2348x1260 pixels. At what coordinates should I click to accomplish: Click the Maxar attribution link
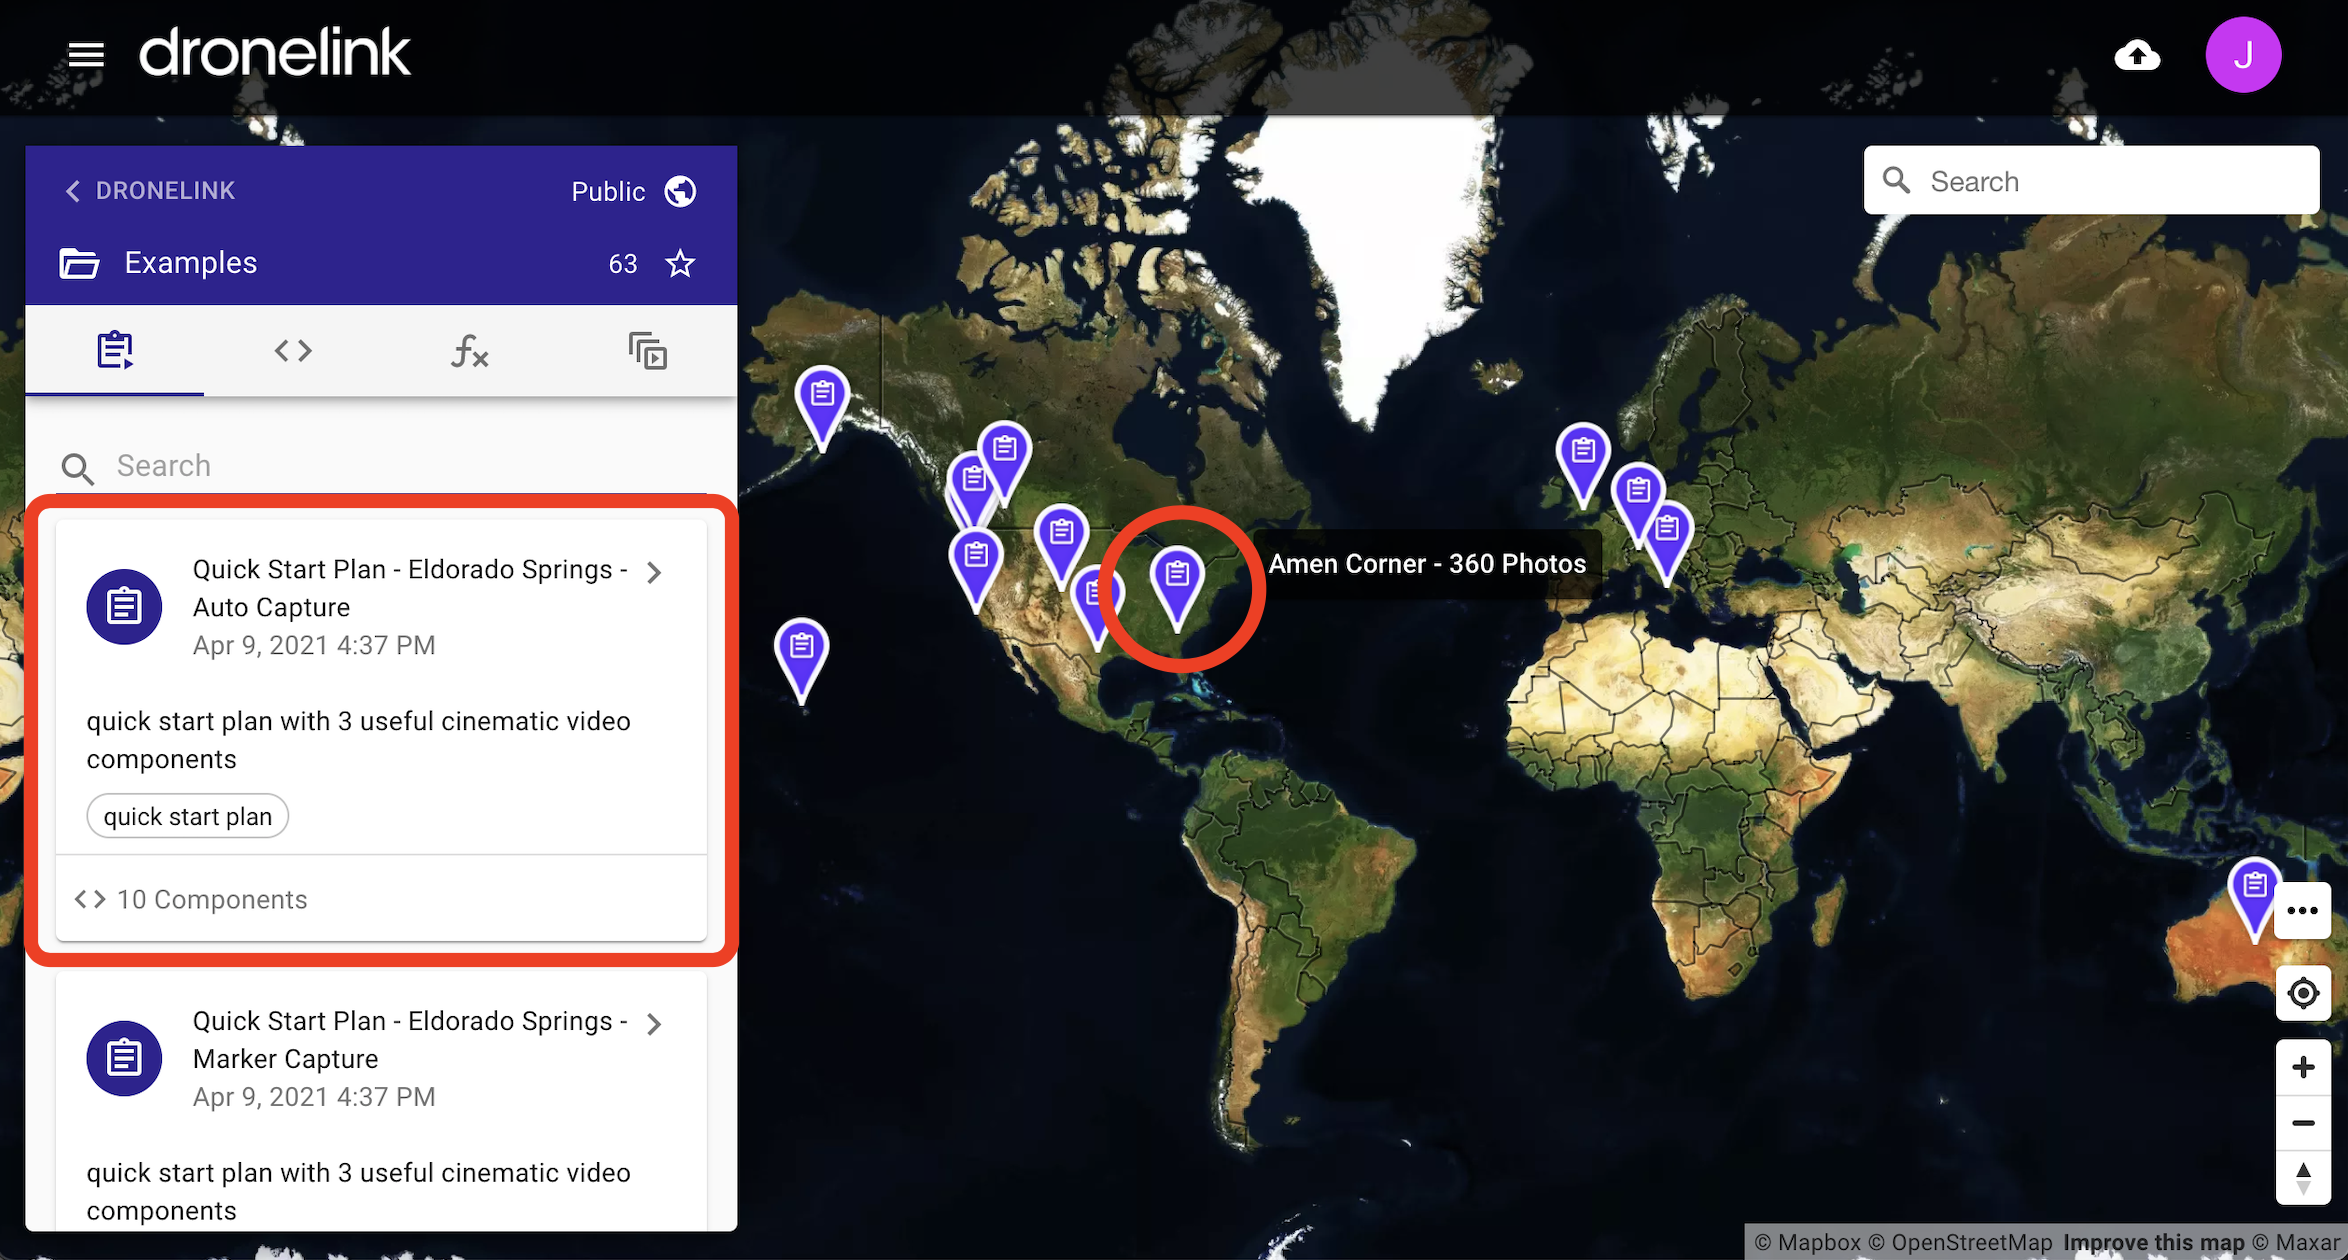[2296, 1242]
